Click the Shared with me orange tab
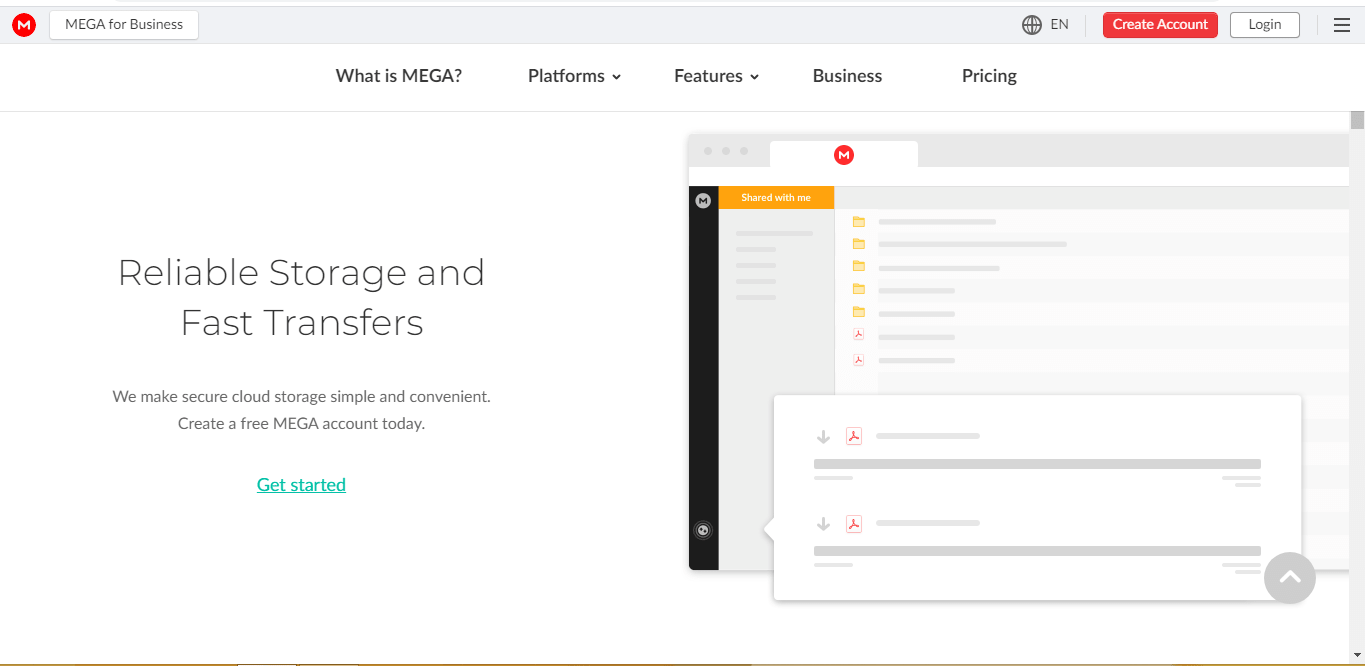The width and height of the screenshot is (1365, 666). (776, 198)
